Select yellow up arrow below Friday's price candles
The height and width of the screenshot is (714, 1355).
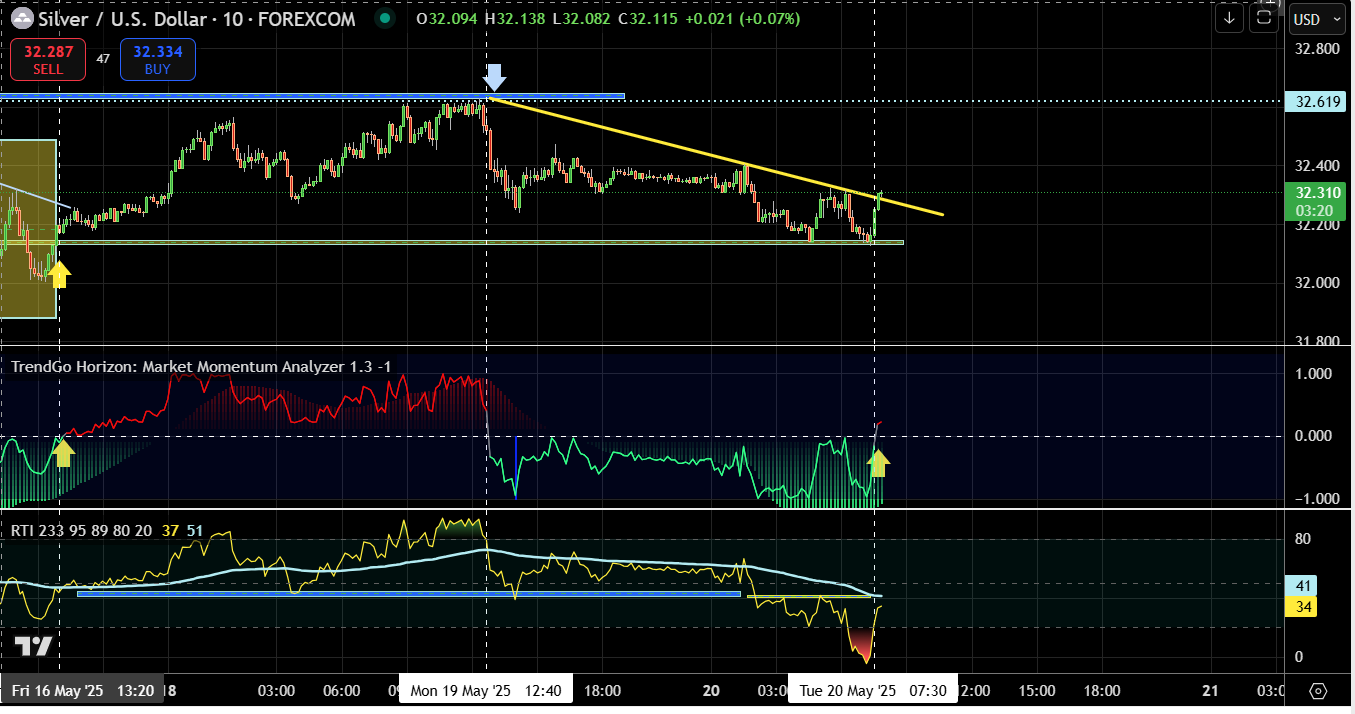point(59,273)
